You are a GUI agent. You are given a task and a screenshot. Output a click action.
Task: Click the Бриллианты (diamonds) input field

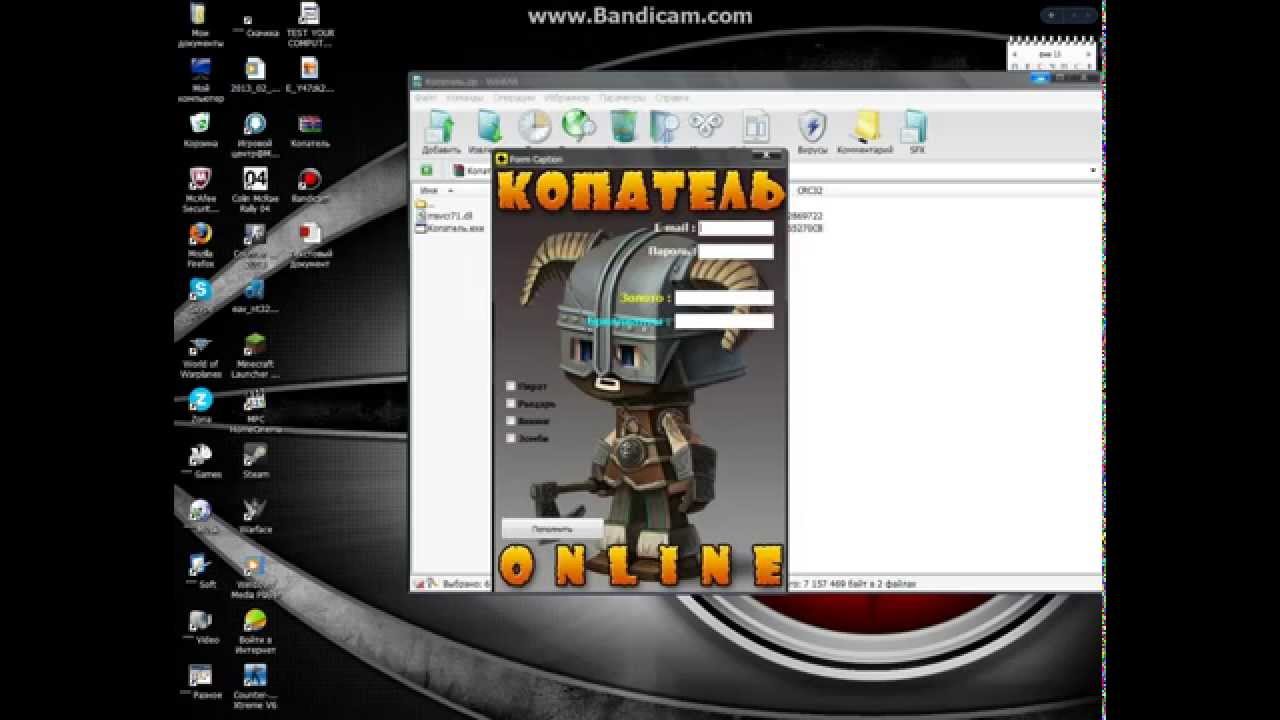[724, 321]
